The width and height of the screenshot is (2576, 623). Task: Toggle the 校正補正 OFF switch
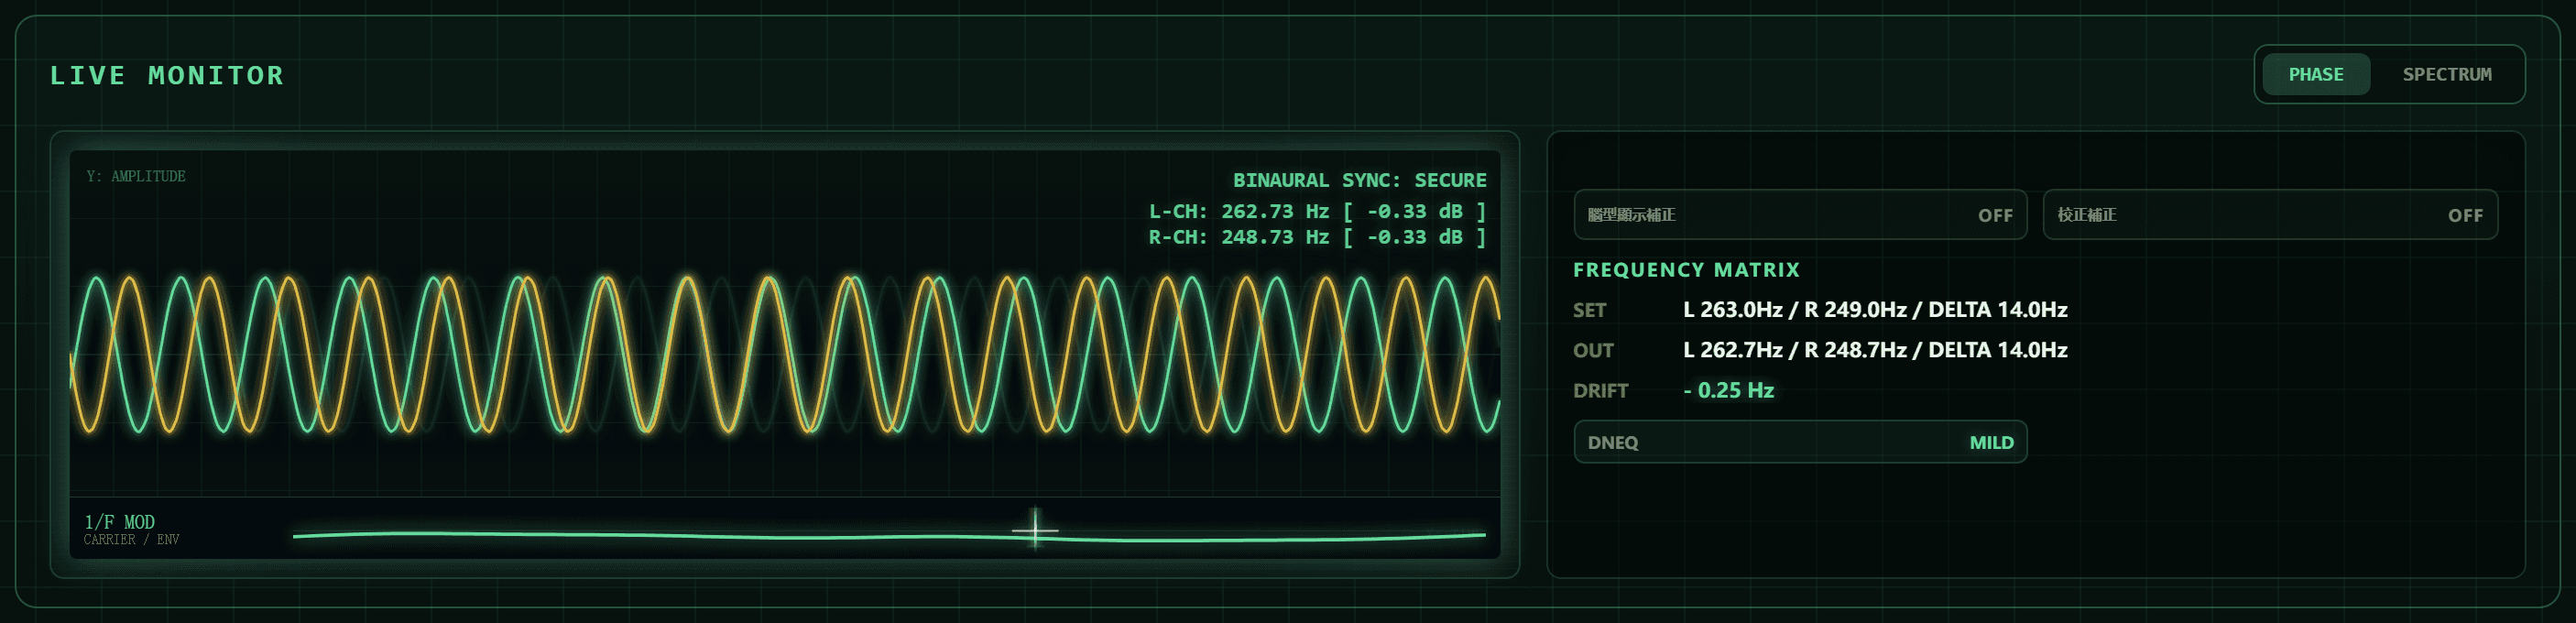(x=2270, y=215)
